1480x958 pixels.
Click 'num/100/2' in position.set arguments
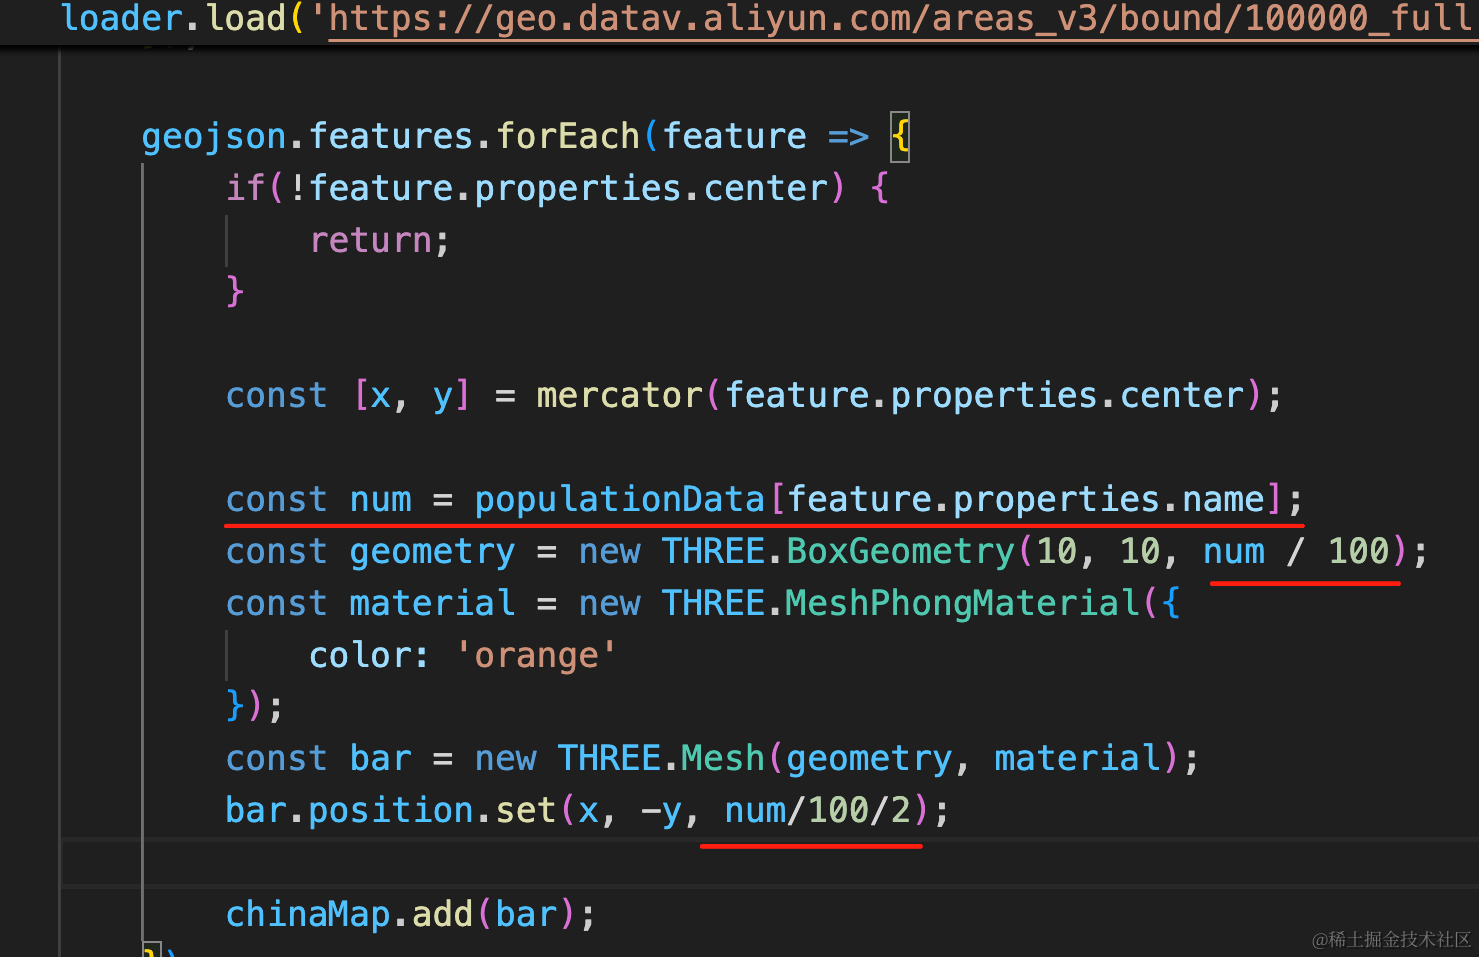point(818,810)
